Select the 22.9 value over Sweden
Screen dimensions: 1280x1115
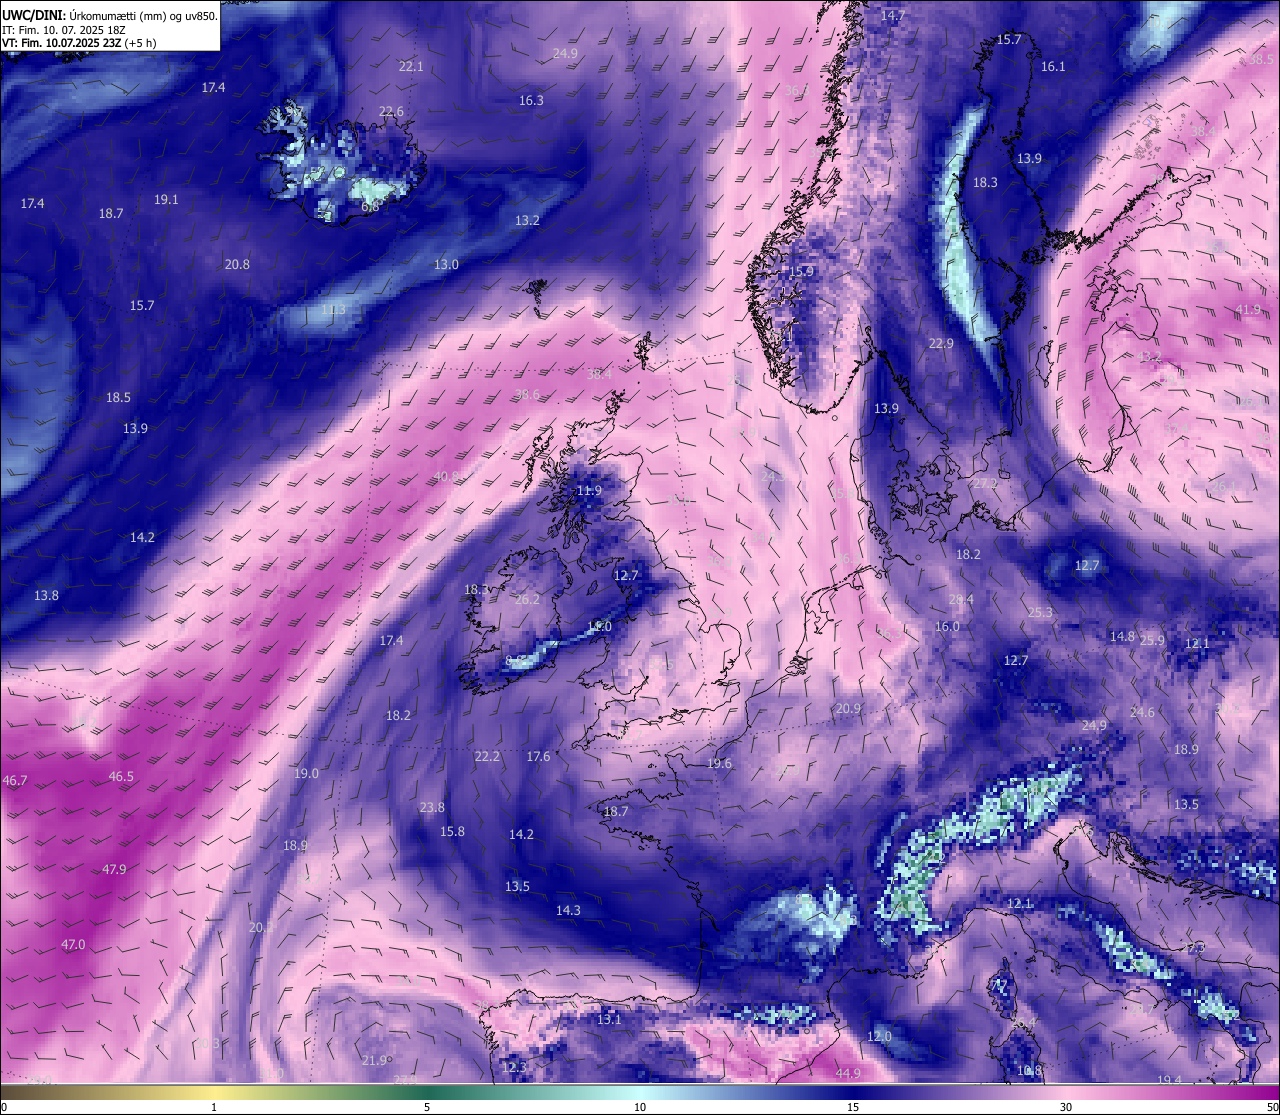941,344
